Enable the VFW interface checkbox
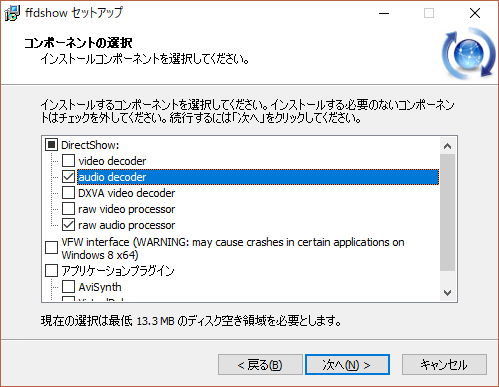This screenshot has height=387, width=499. tap(51, 248)
